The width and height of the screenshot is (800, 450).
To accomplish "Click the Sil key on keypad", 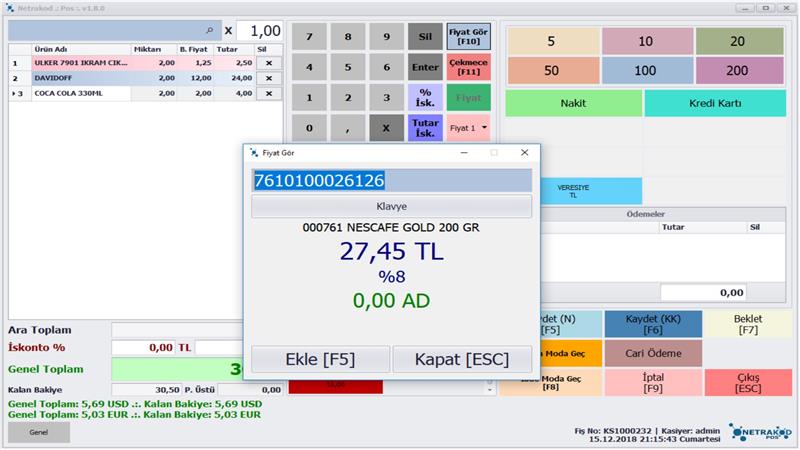I will coord(425,37).
